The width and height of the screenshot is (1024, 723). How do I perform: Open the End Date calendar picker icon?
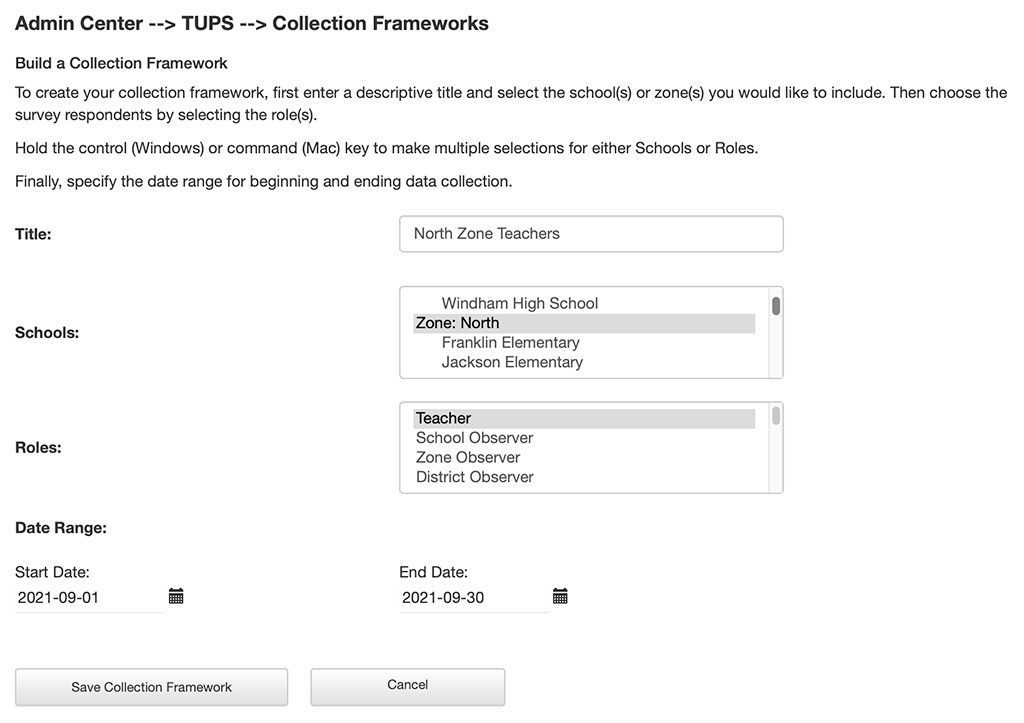pos(560,596)
